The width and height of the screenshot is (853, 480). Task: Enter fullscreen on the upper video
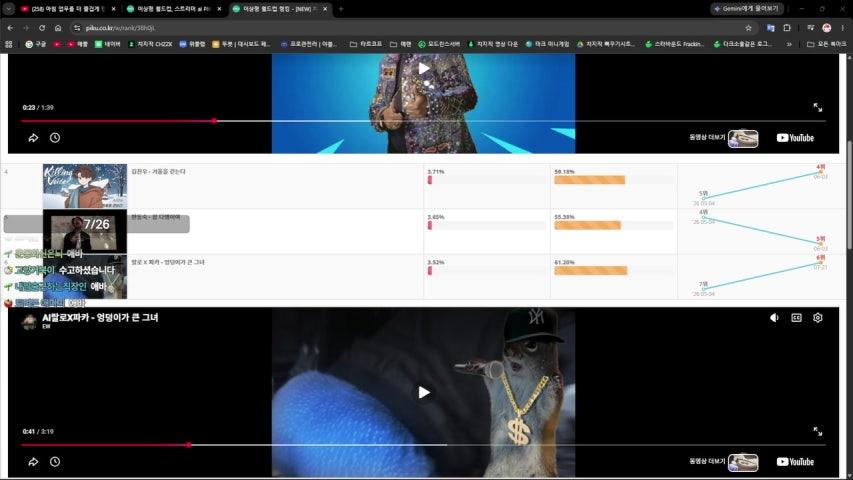coord(818,108)
